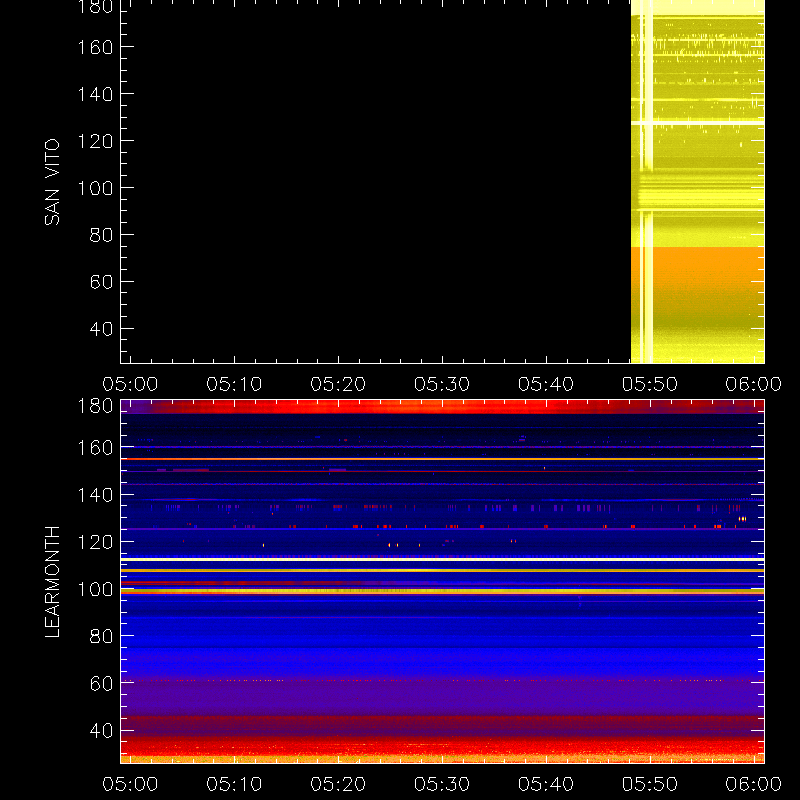This screenshot has width=800, height=800.
Task: Click 05:50 time label below SAN VITO plot
Action: tap(650, 384)
